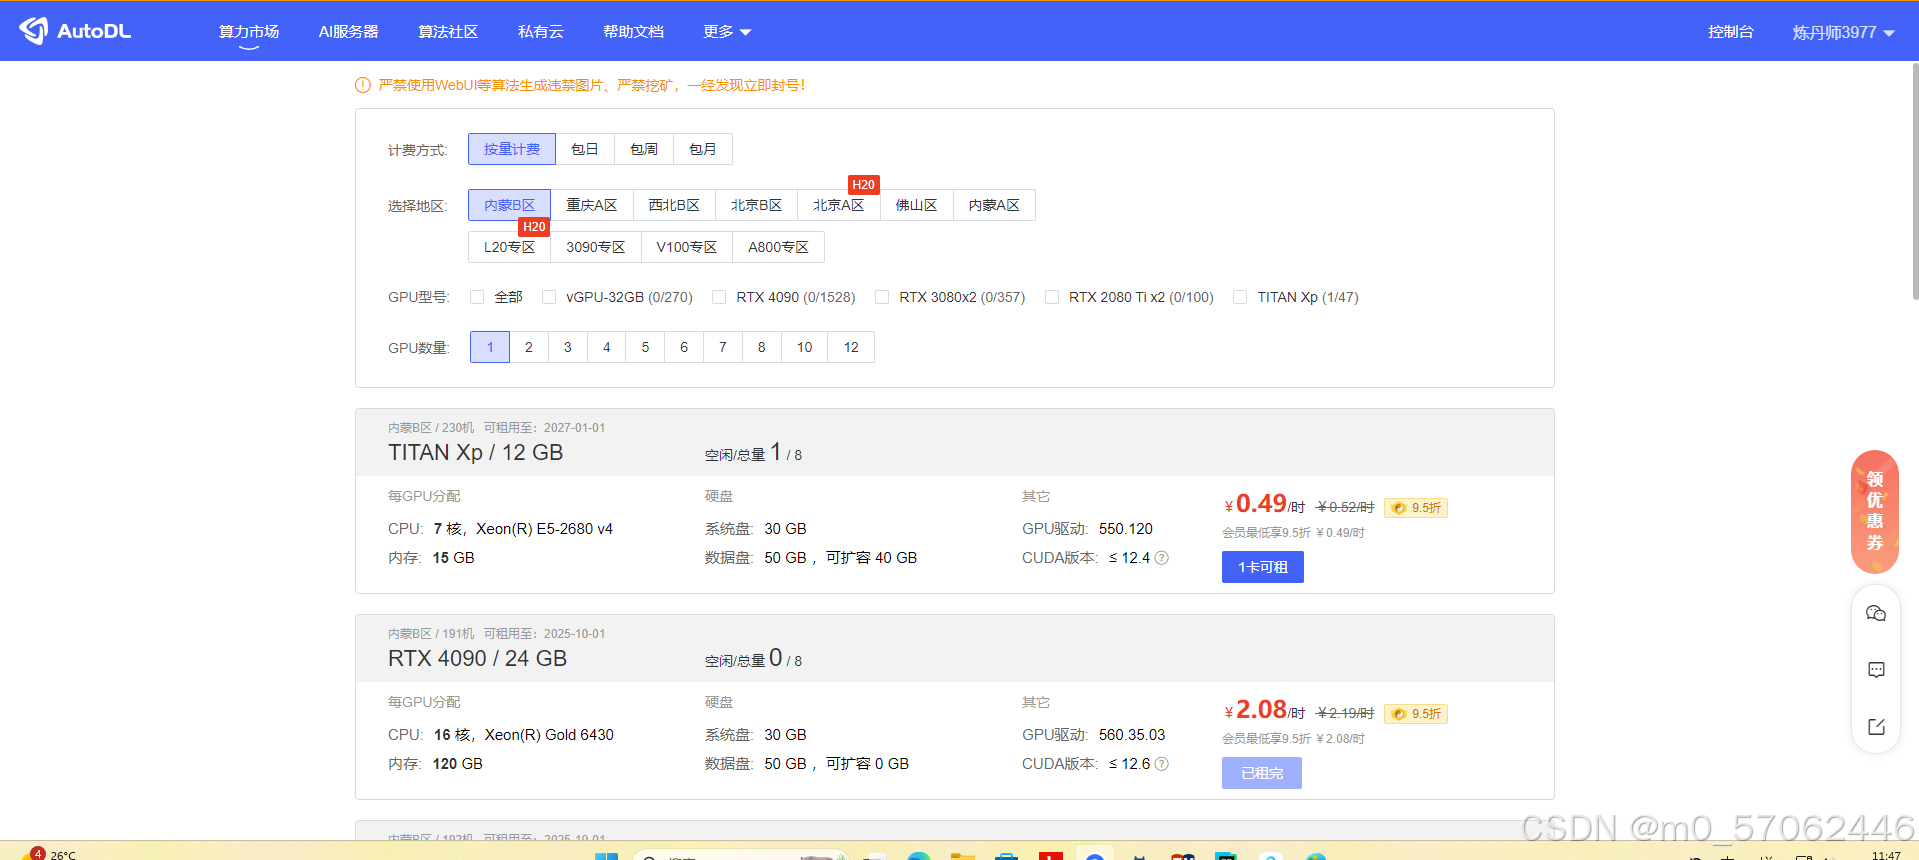Open the WeChat contact floating icon
Viewport: 1919px width, 860px height.
point(1876,613)
